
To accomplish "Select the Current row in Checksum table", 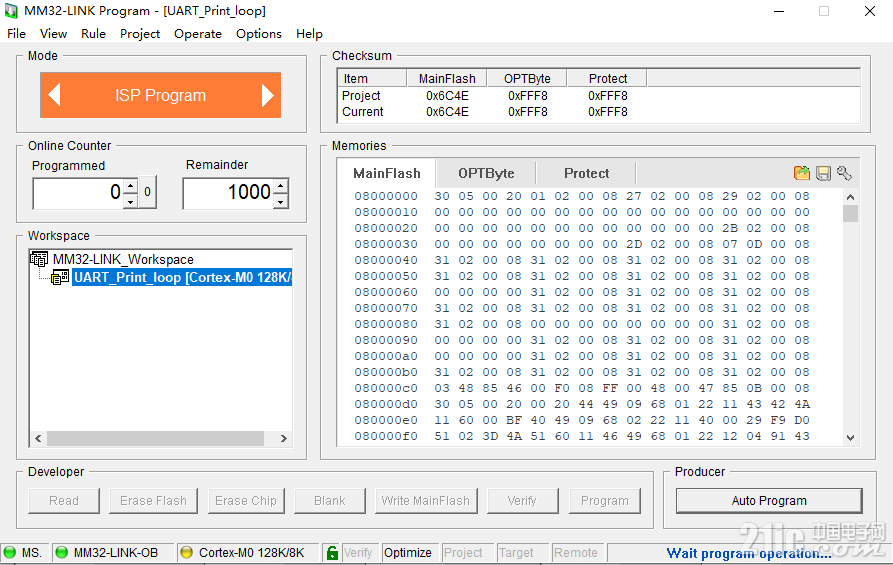I will (598, 112).
